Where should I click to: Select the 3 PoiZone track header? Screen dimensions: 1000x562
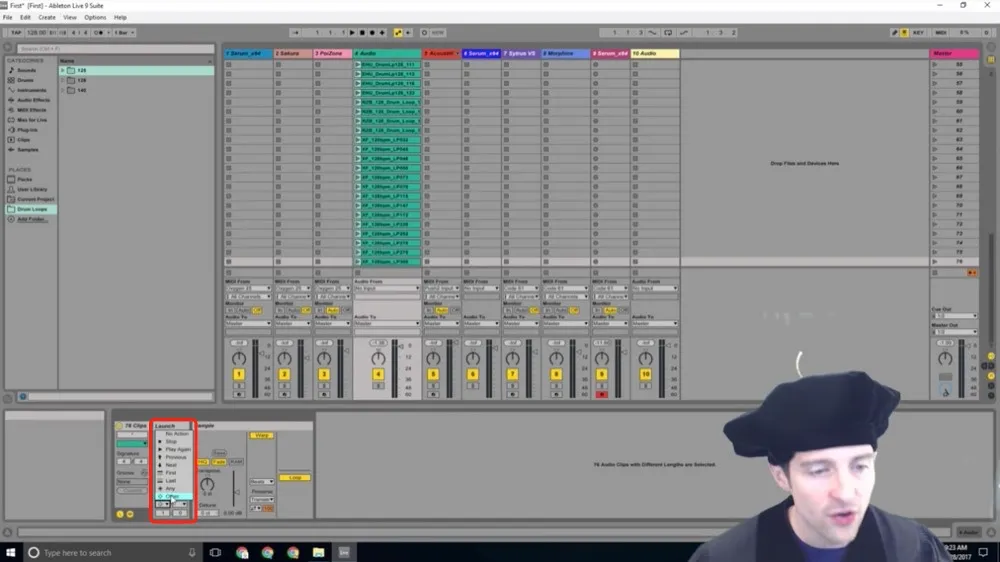(x=332, y=54)
